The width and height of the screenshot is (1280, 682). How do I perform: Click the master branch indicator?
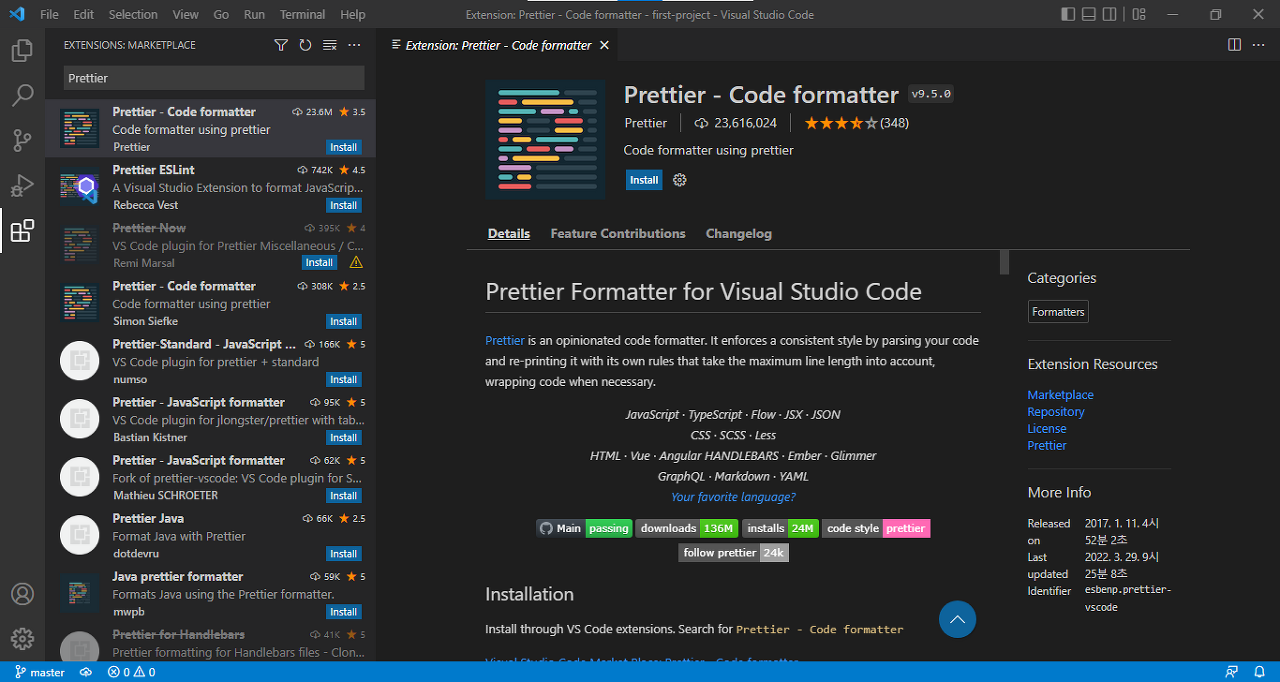tap(39, 672)
